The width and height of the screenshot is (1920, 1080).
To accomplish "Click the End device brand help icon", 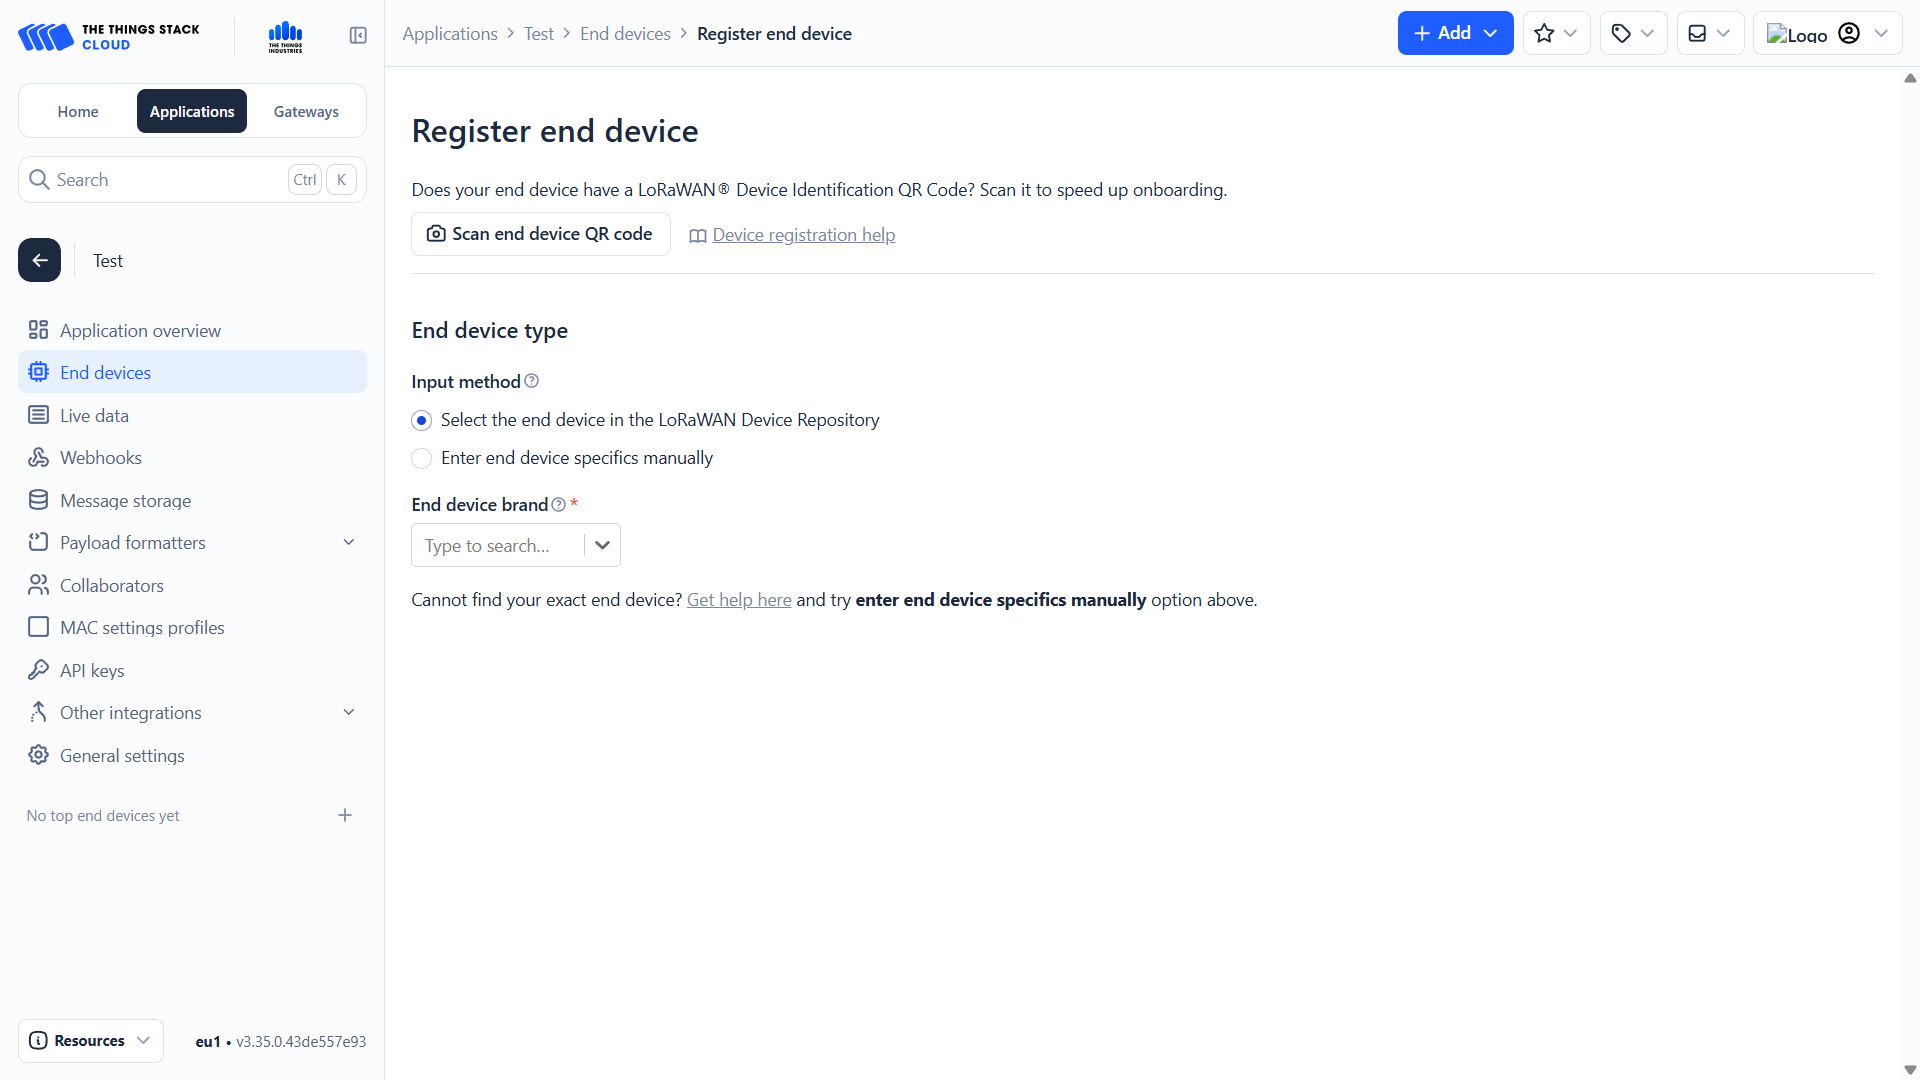I will [x=559, y=505].
